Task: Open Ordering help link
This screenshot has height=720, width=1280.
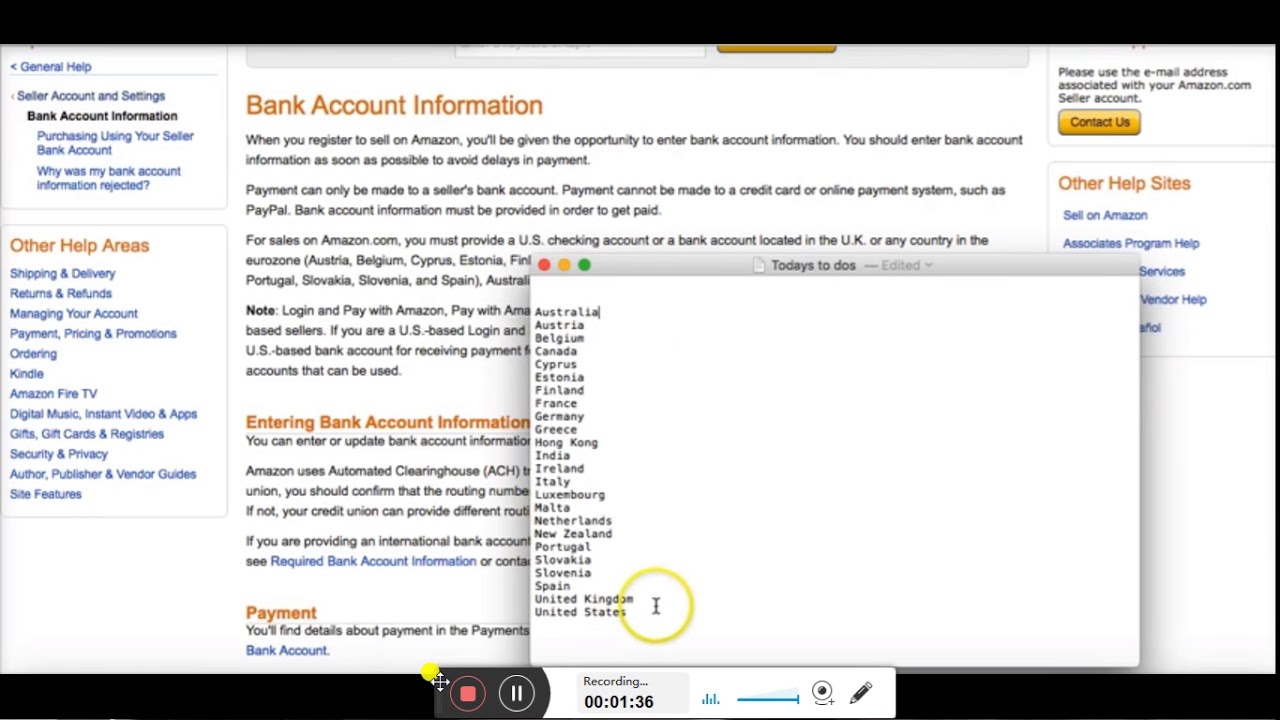Action: 33,354
